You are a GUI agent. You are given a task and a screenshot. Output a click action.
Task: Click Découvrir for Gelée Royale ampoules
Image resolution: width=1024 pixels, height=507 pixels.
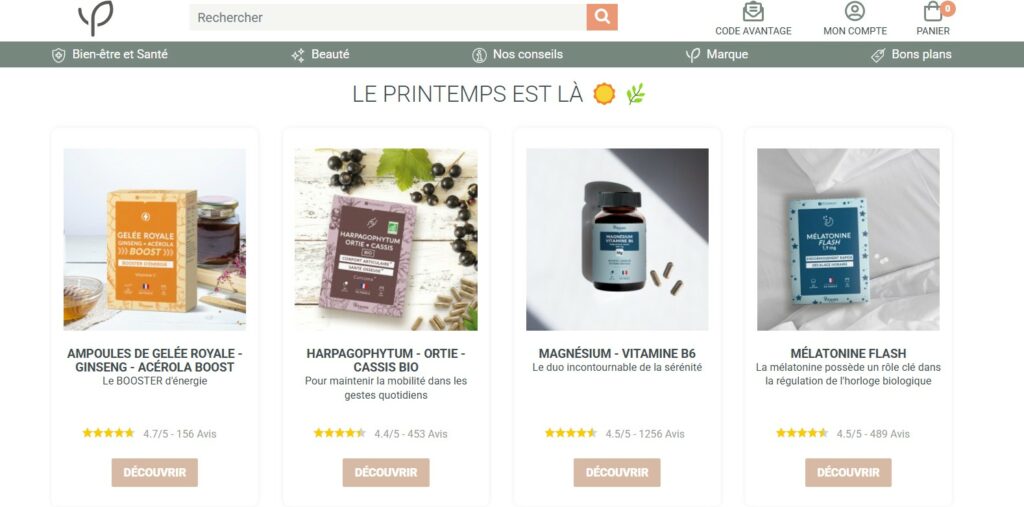pyautogui.click(x=155, y=472)
